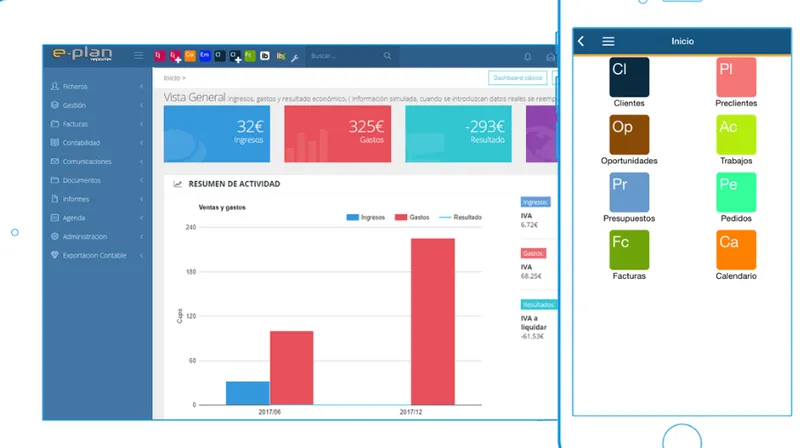Click the pink Ej plus shortcut icon

[175, 56]
